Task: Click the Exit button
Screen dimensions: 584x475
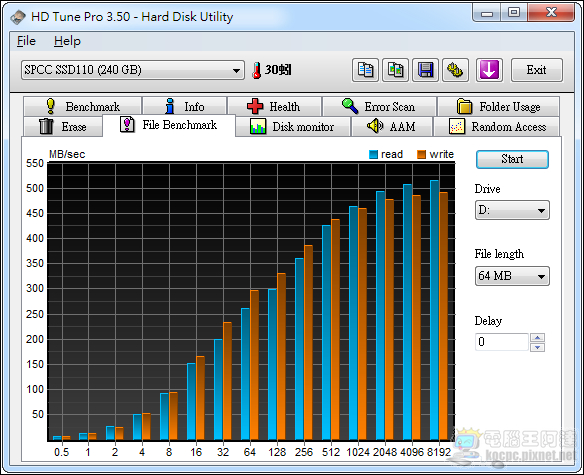Action: point(536,70)
